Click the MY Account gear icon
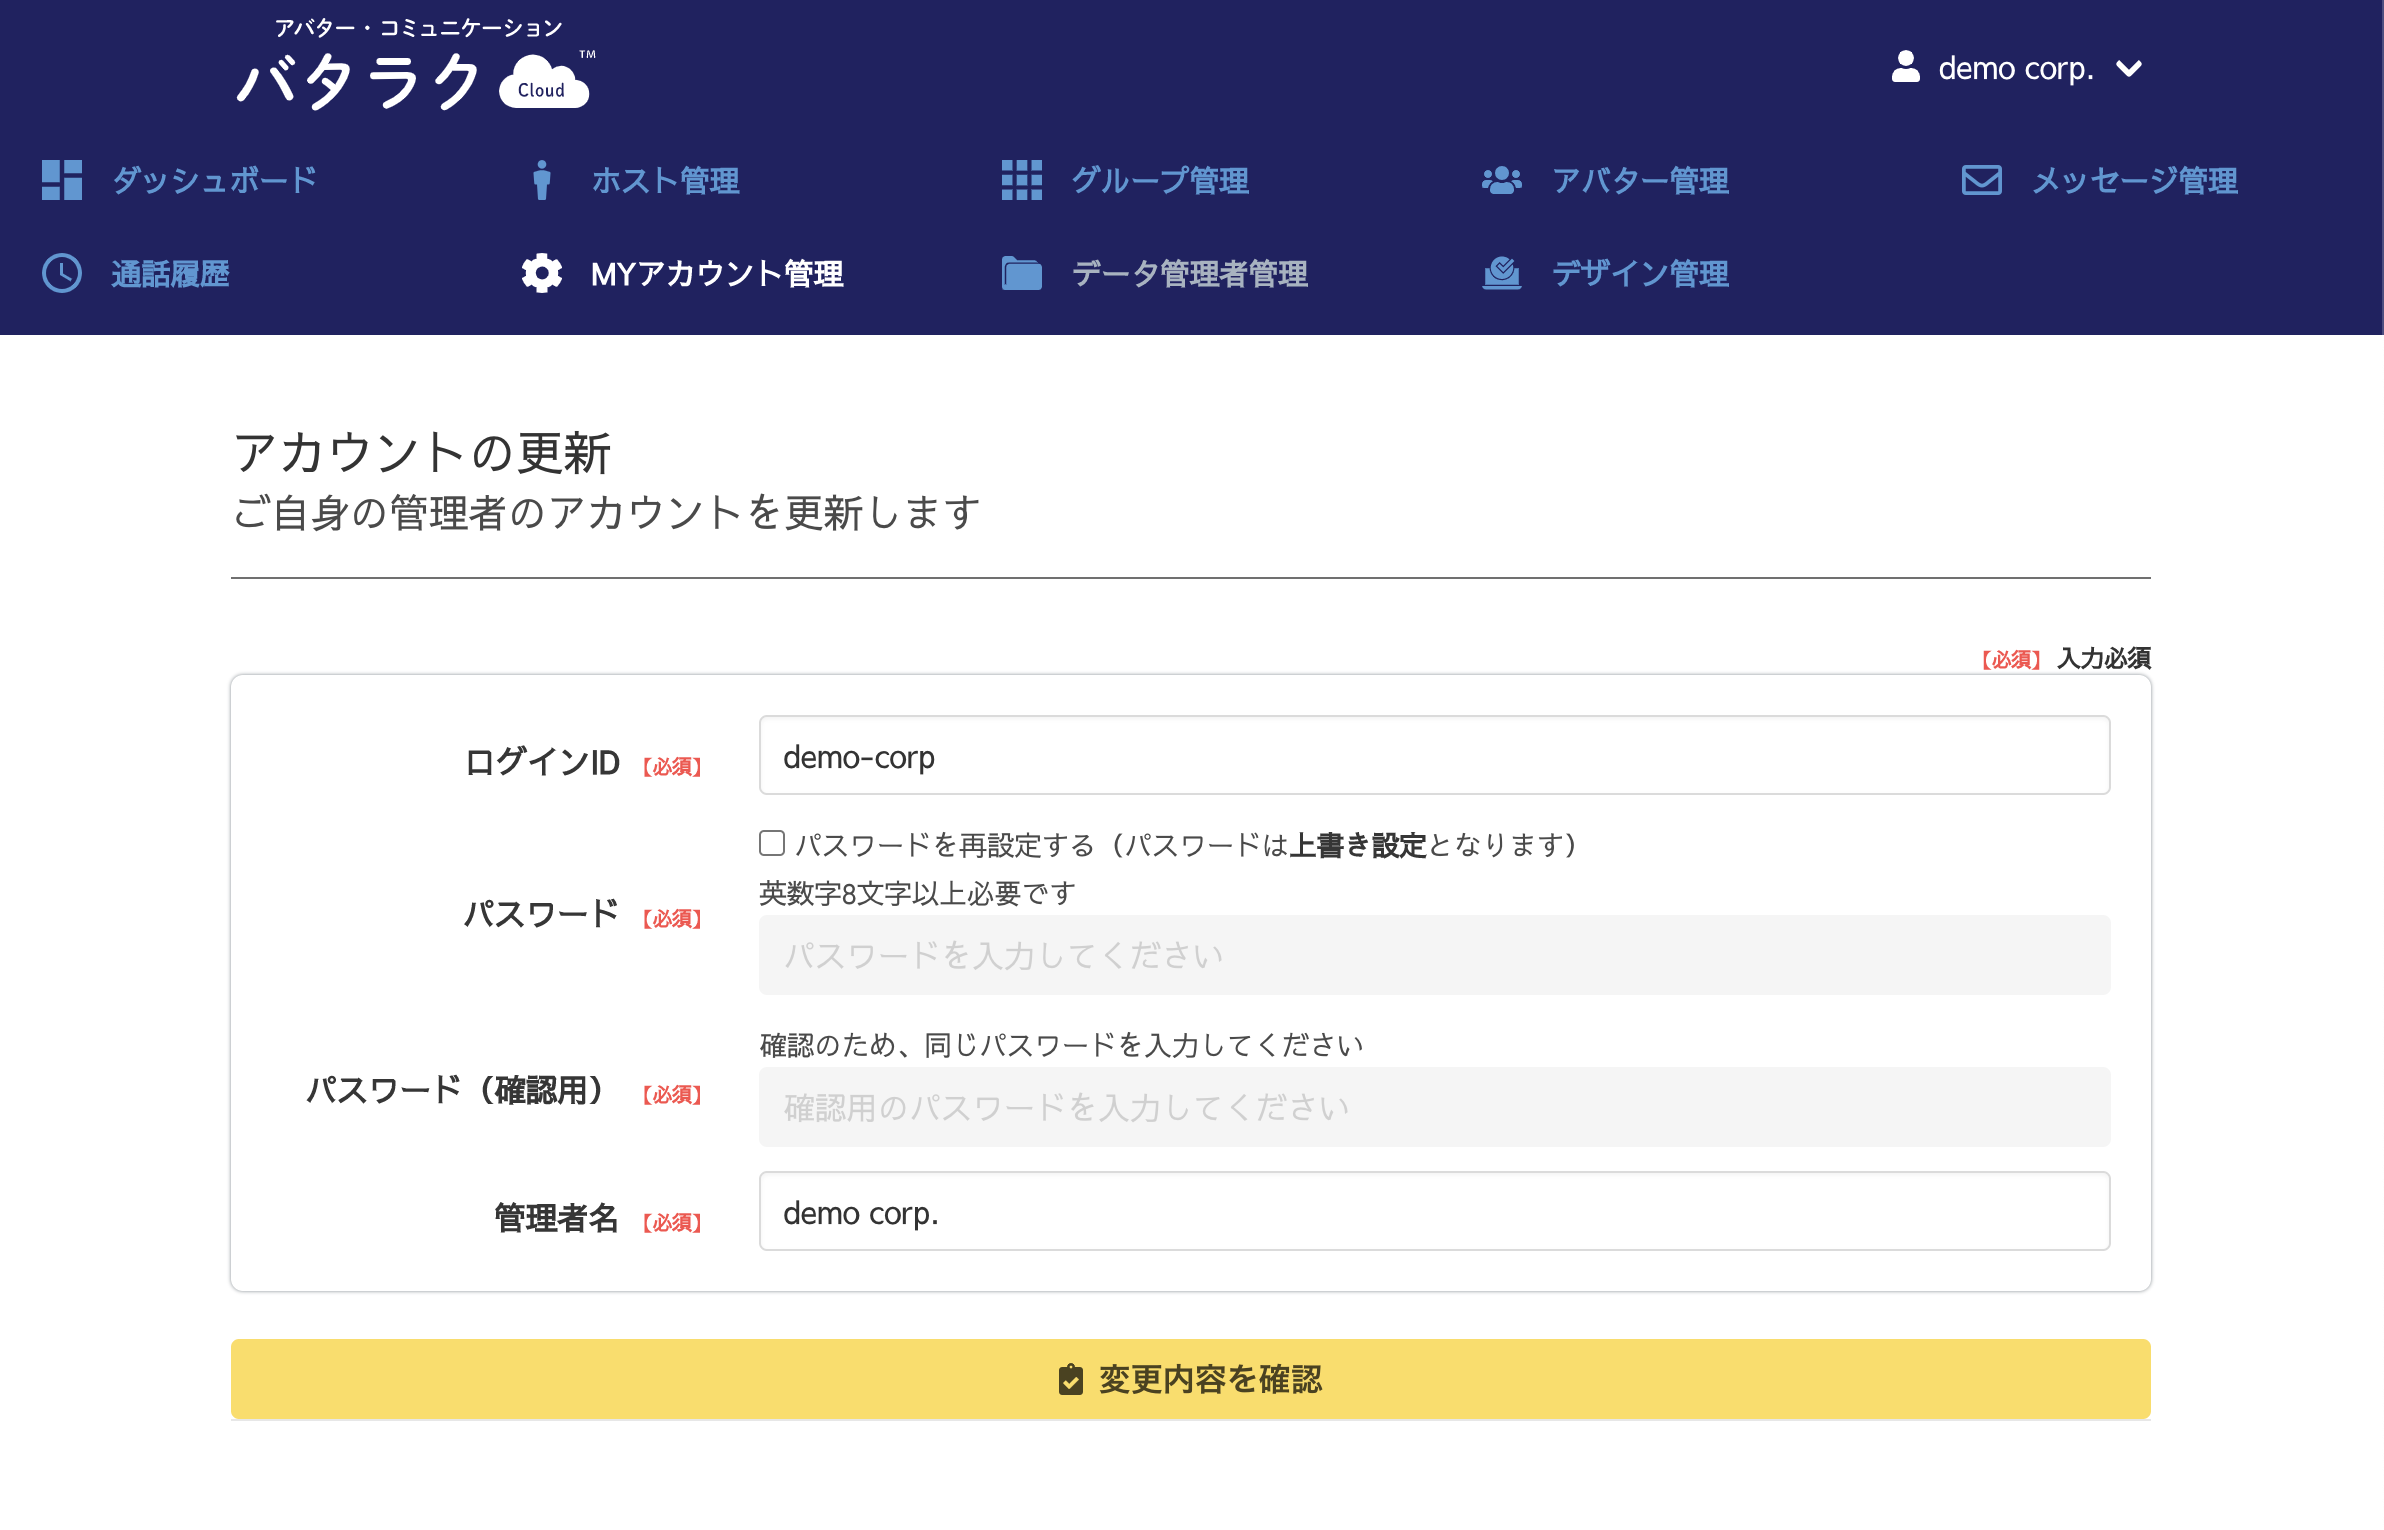This screenshot has width=2384, height=1530. tap(541, 273)
